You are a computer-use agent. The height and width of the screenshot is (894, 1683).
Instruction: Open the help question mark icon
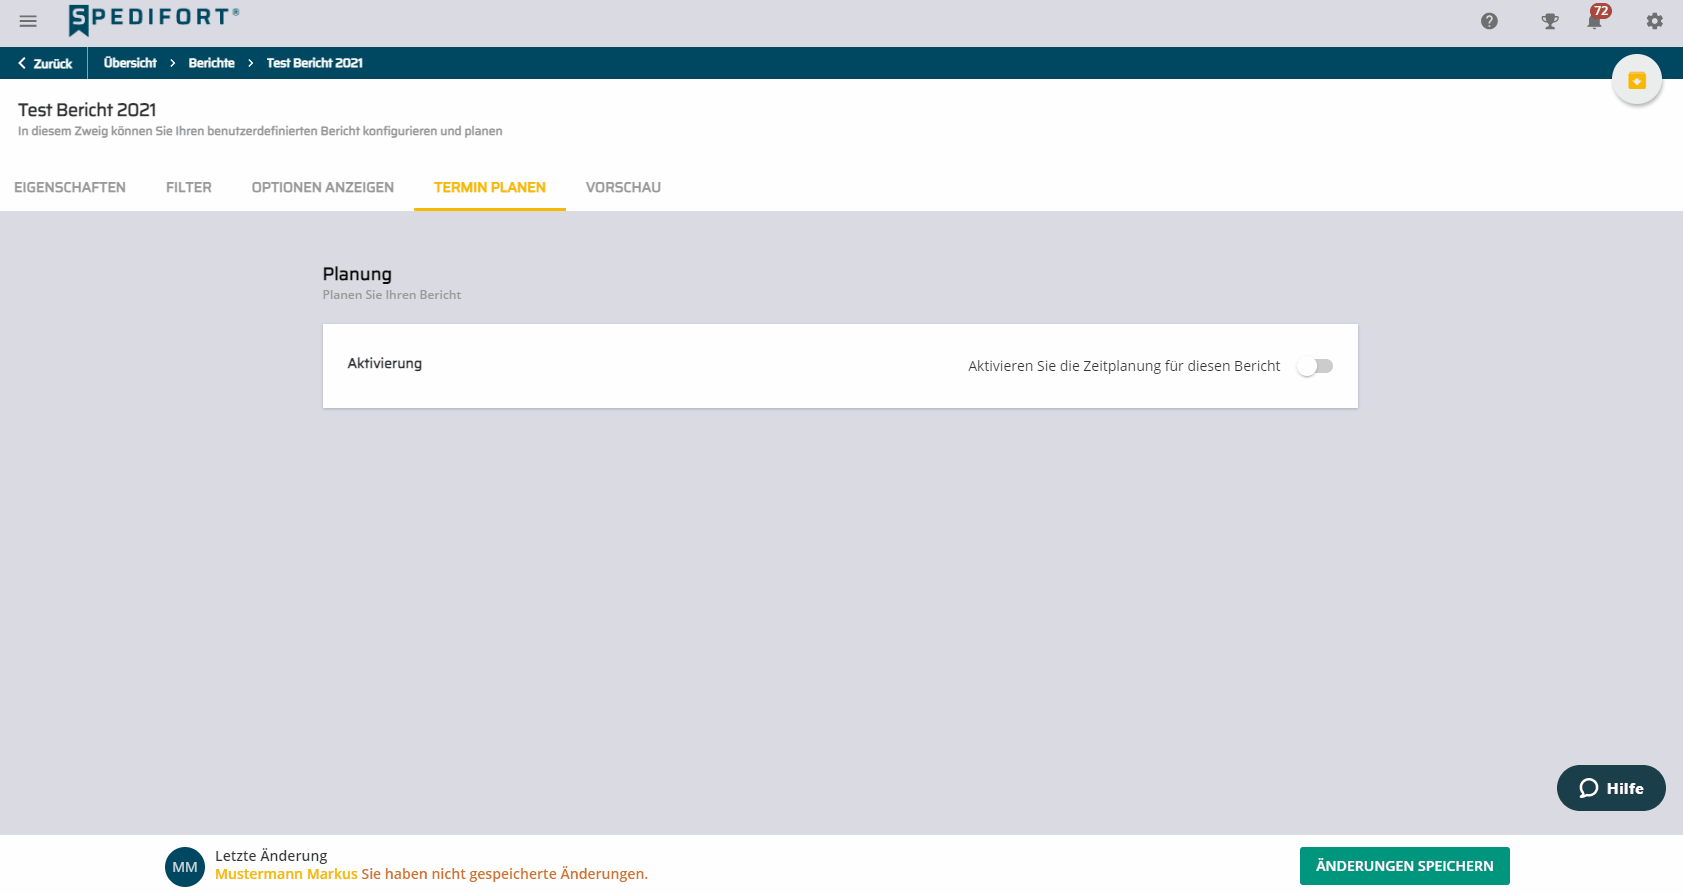click(1489, 21)
